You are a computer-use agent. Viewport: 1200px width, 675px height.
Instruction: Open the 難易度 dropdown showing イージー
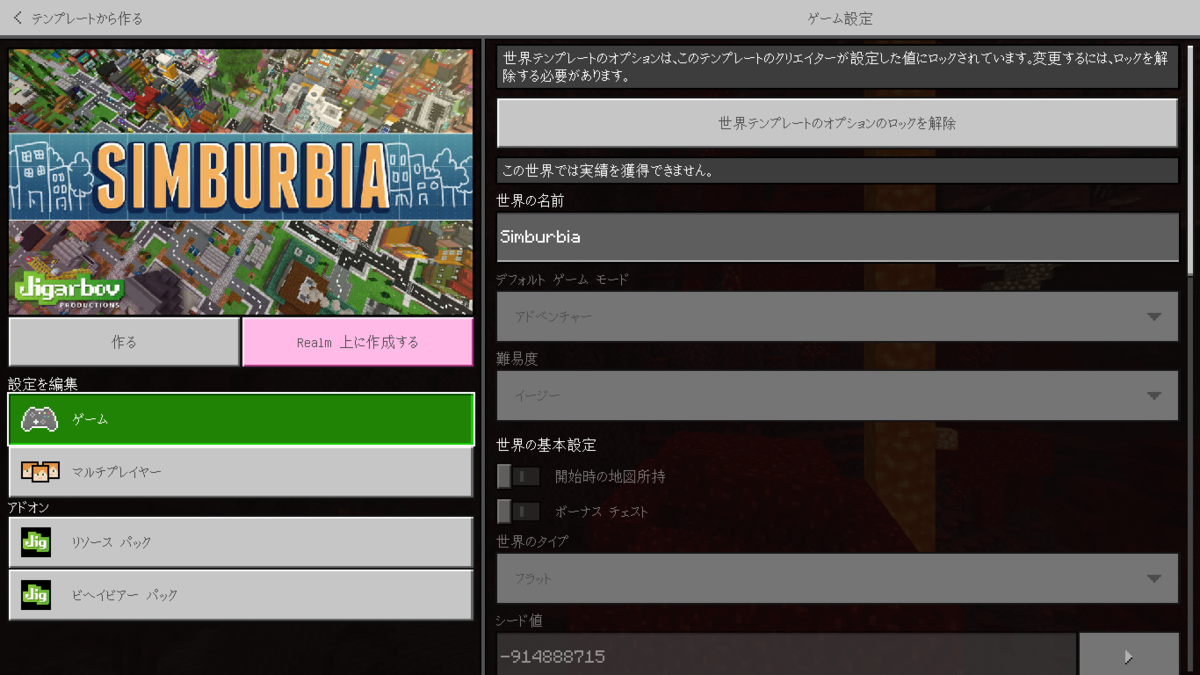pos(838,394)
